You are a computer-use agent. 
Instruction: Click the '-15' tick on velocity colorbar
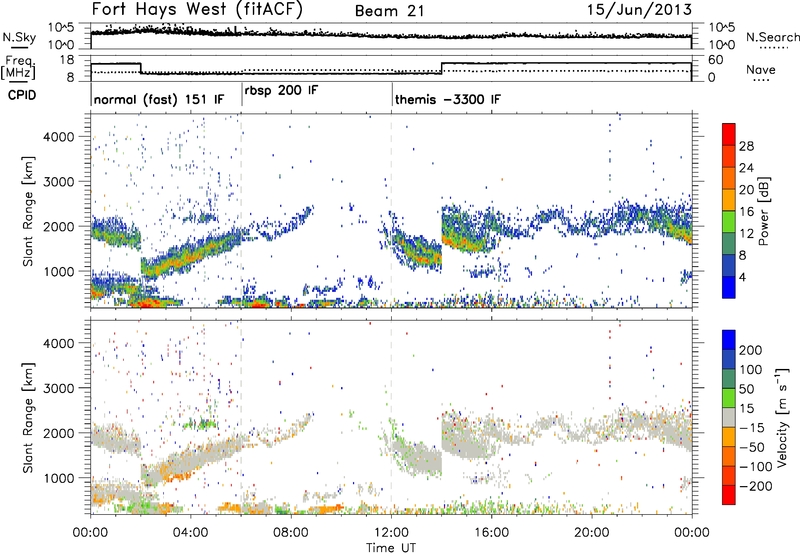pos(752,428)
